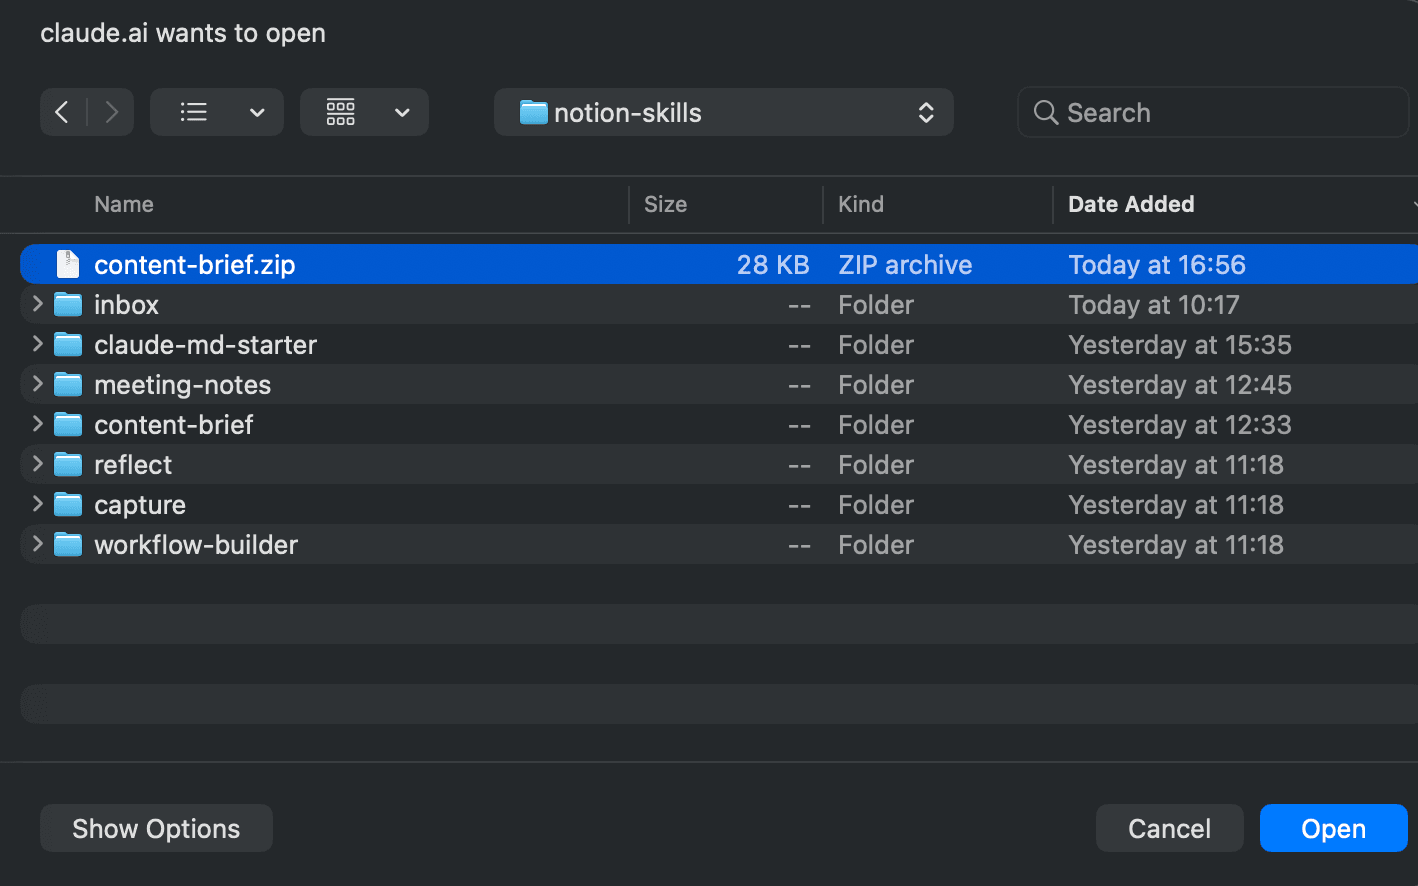Click the content-brief folder icon
This screenshot has height=886, width=1418.
68,424
